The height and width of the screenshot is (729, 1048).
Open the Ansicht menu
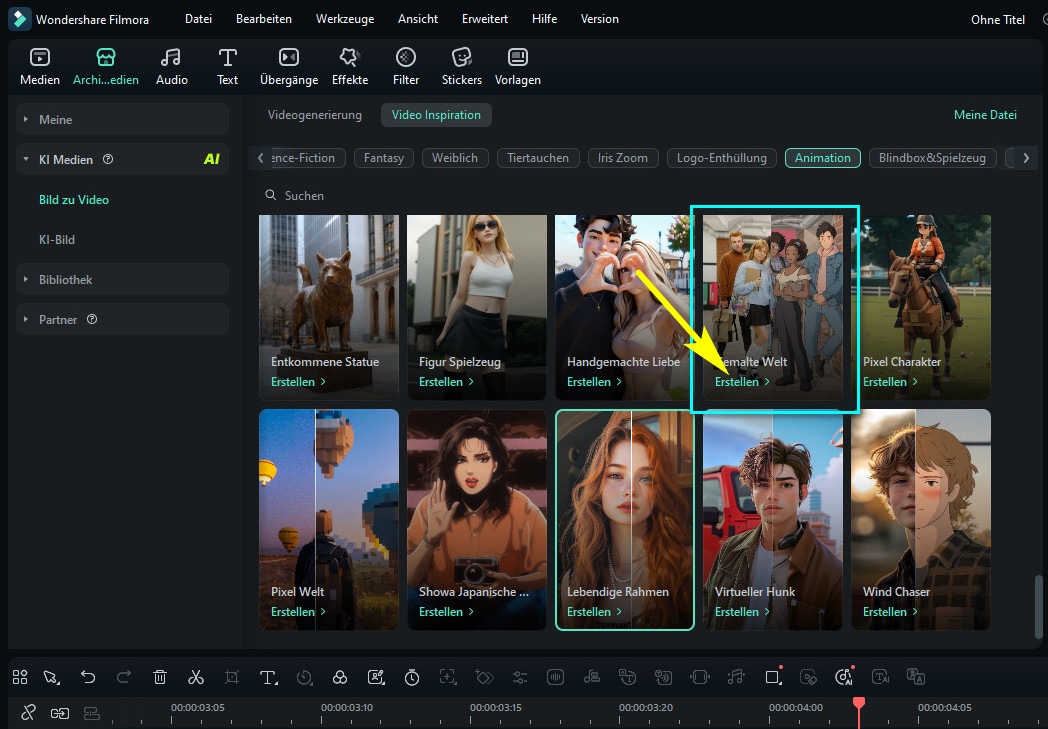(x=418, y=19)
